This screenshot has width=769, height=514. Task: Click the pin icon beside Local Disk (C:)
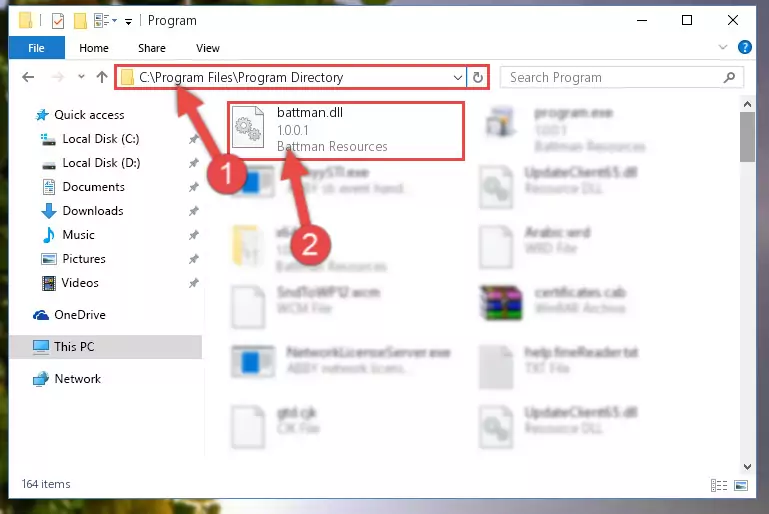194,139
